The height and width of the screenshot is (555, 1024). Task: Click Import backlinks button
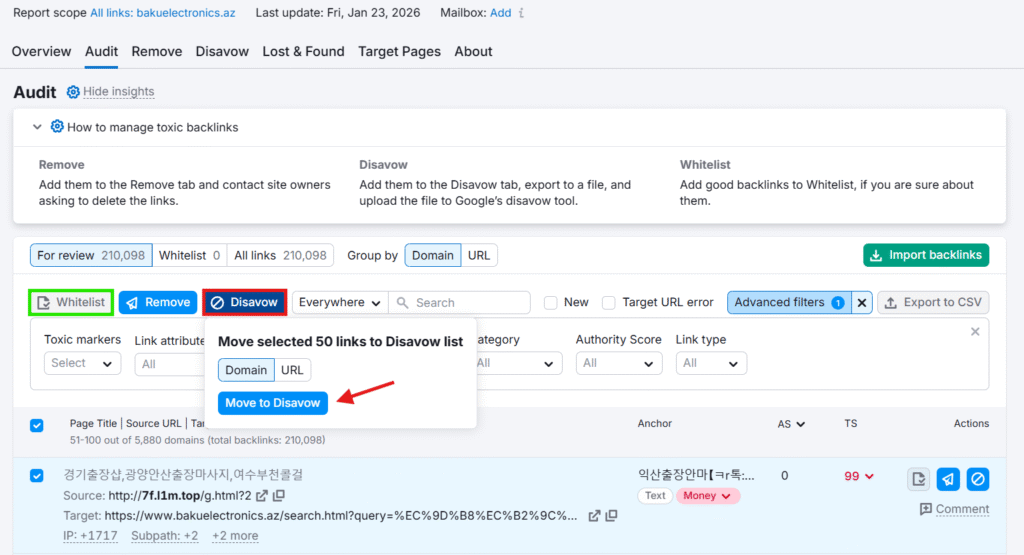pyautogui.click(x=926, y=255)
